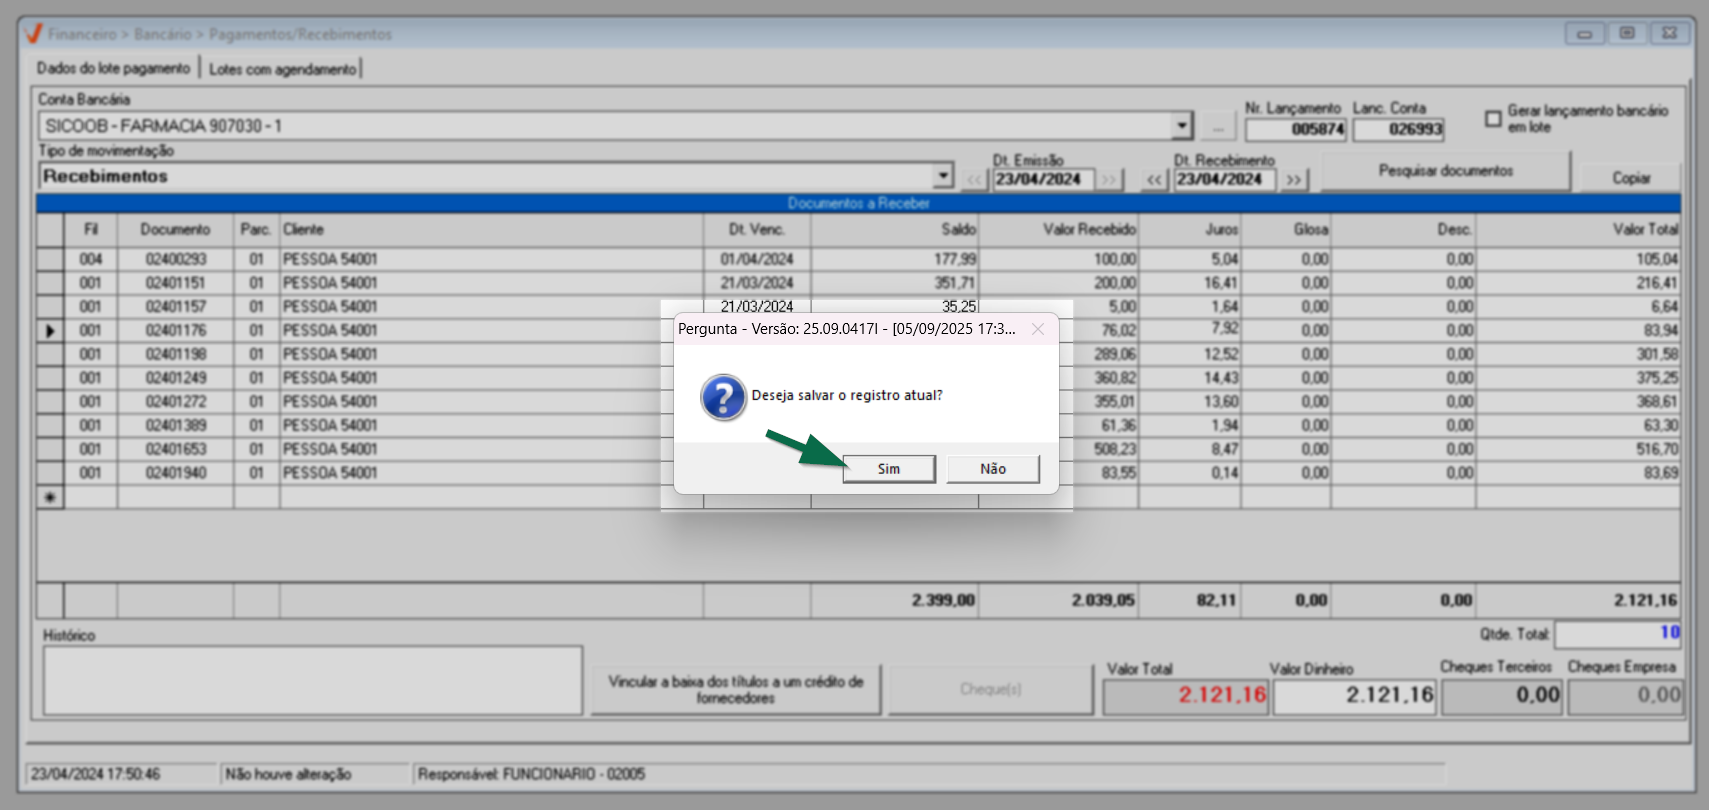Click the Copiar button
Image resolution: width=1709 pixels, height=810 pixels.
coord(1630,177)
